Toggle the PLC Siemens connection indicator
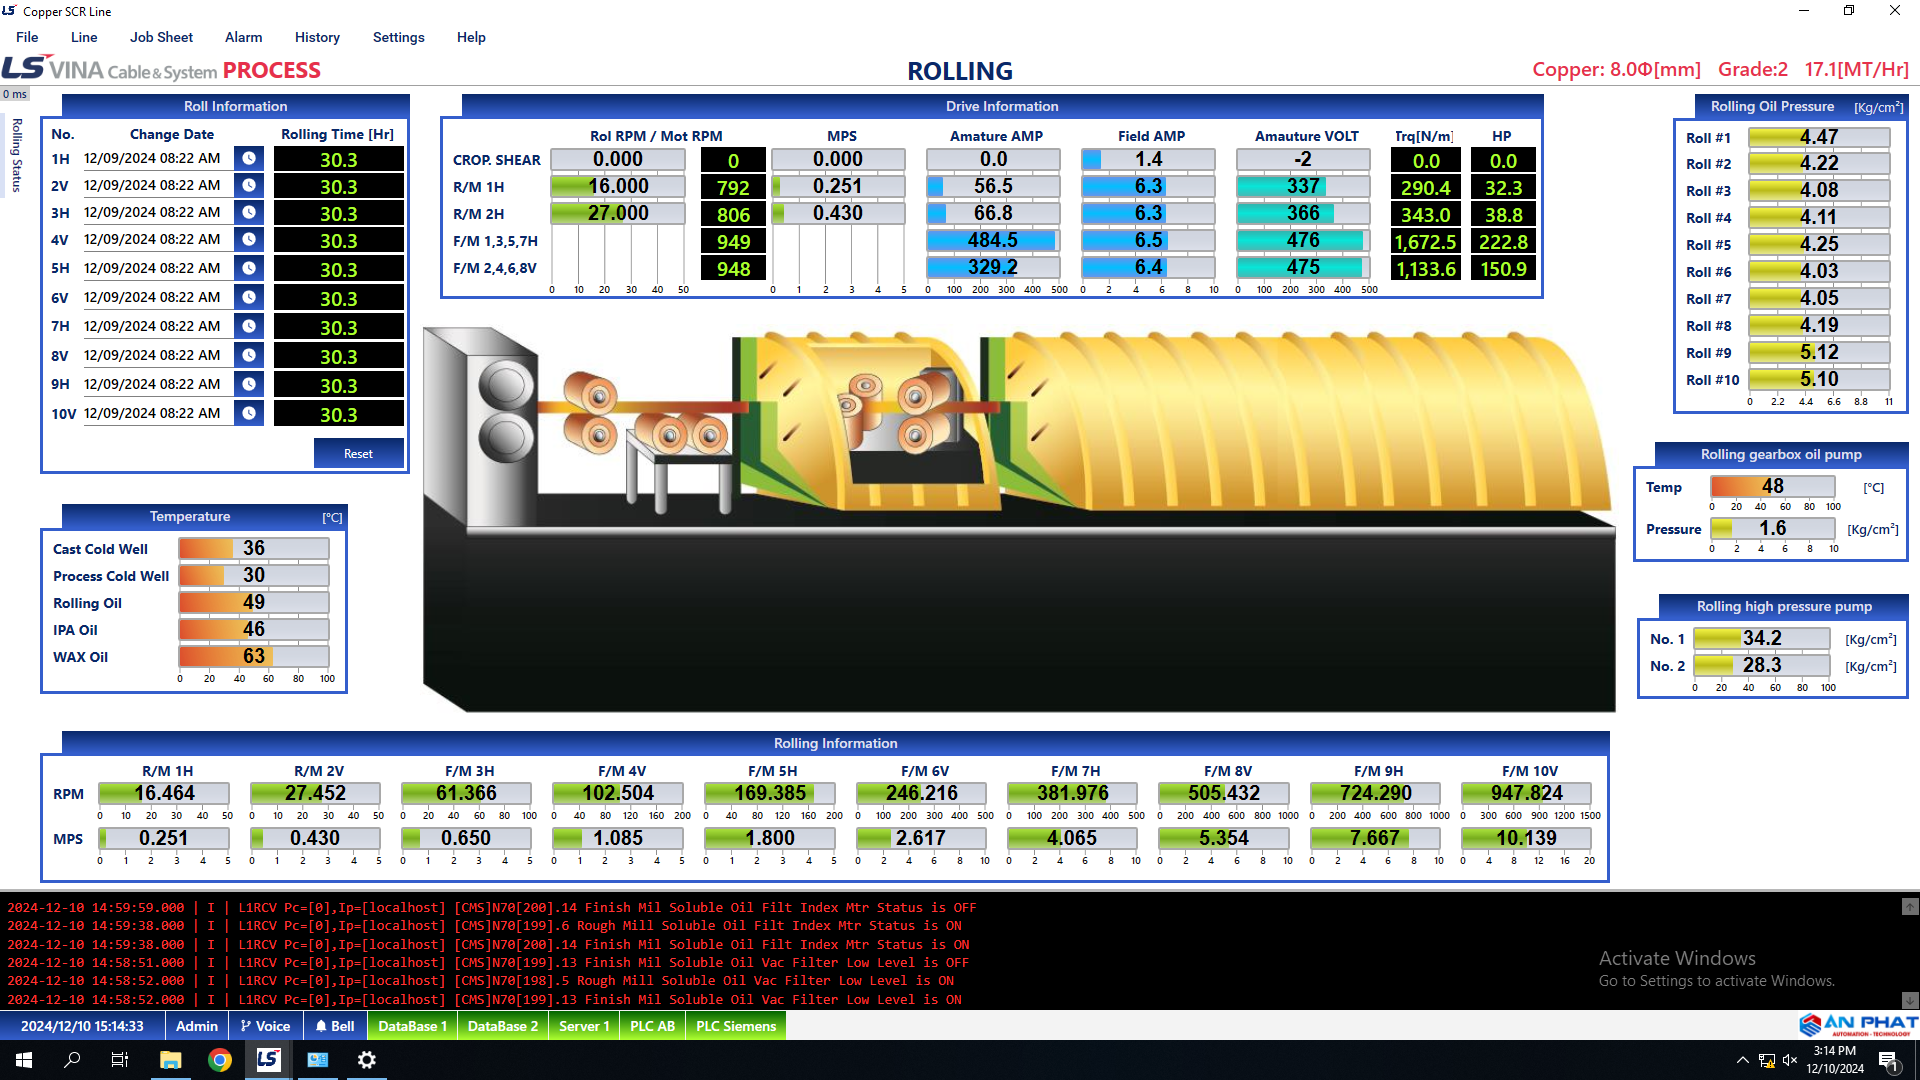This screenshot has width=1920, height=1080. click(735, 1026)
